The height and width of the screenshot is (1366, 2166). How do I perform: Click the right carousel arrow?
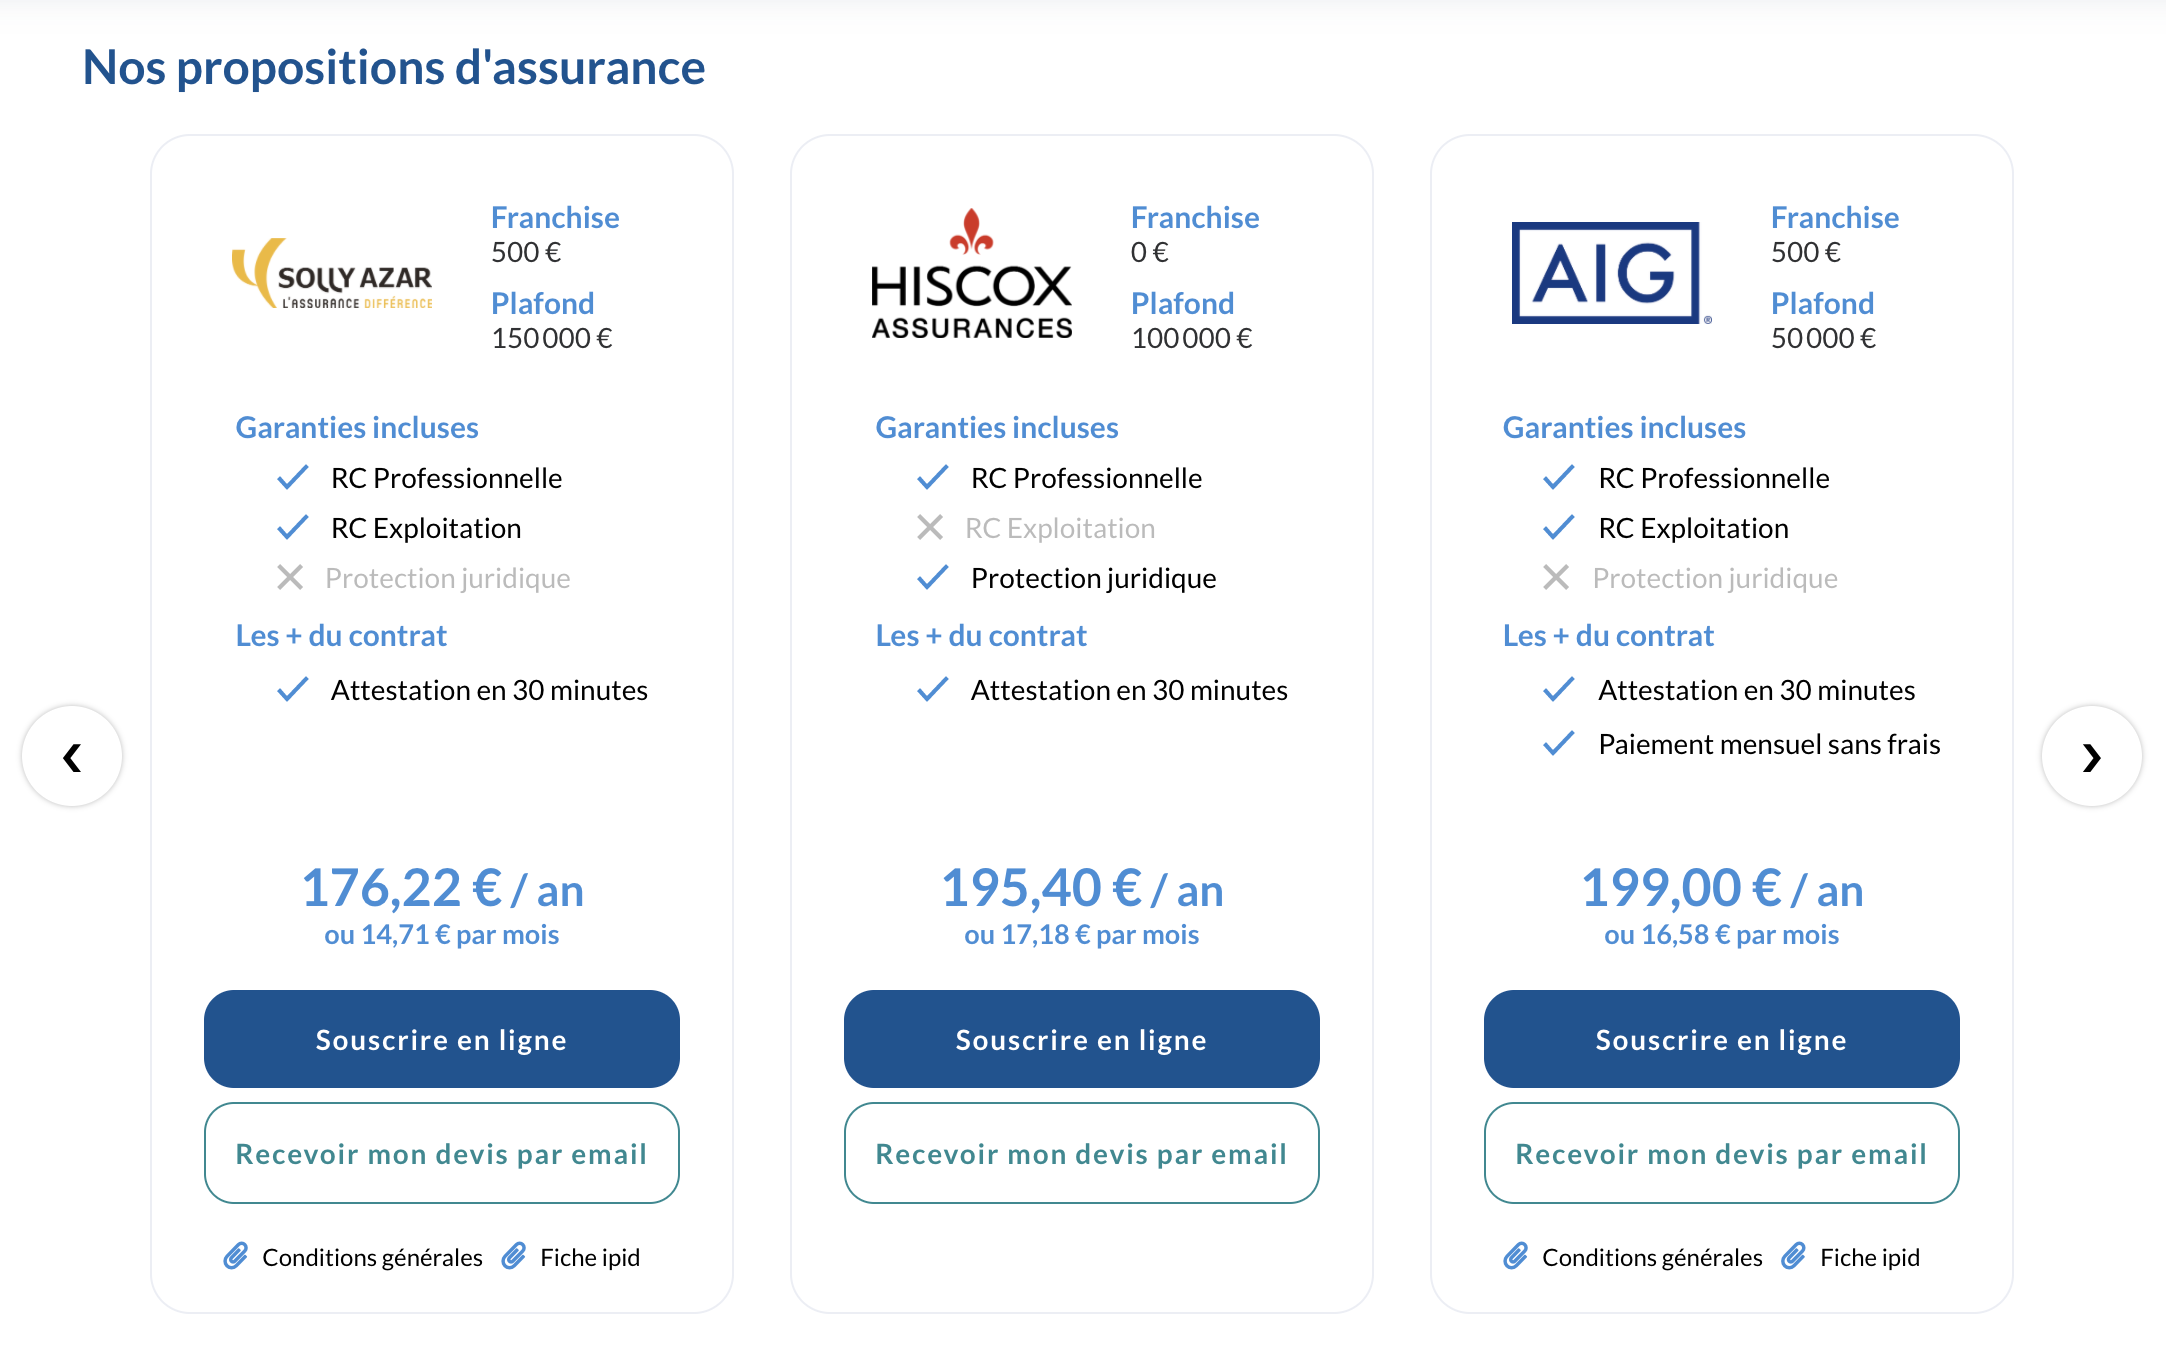tap(2091, 758)
